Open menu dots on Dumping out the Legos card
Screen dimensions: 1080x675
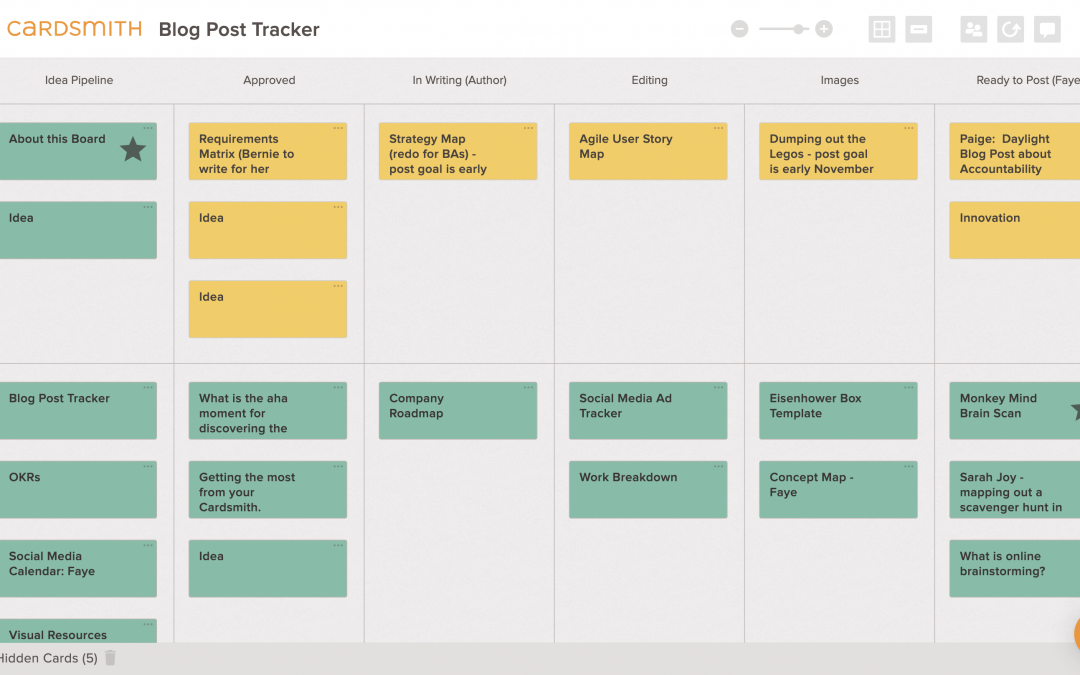[x=908, y=128]
